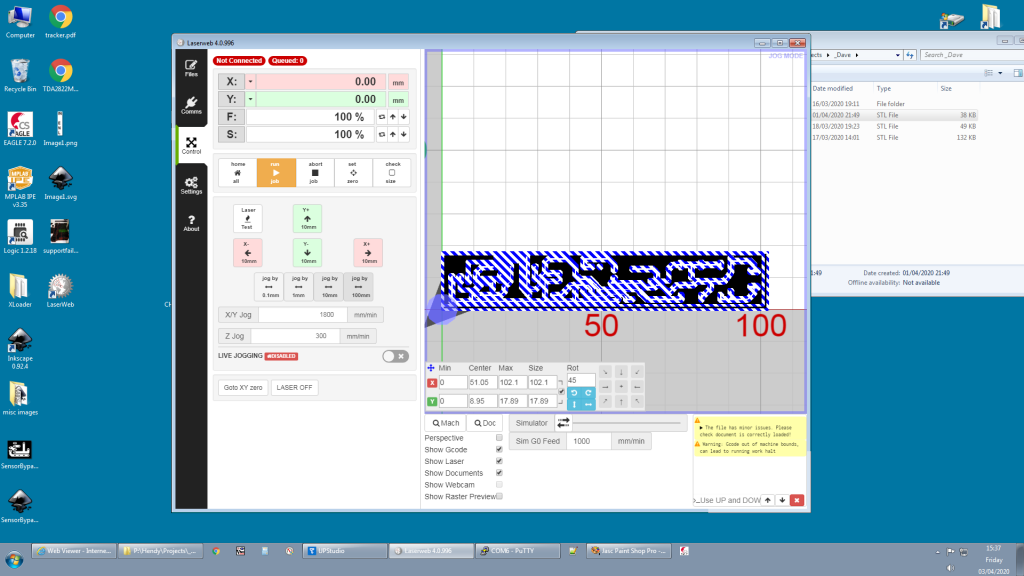Click the abort job button
1024x576 pixels.
click(x=314, y=172)
